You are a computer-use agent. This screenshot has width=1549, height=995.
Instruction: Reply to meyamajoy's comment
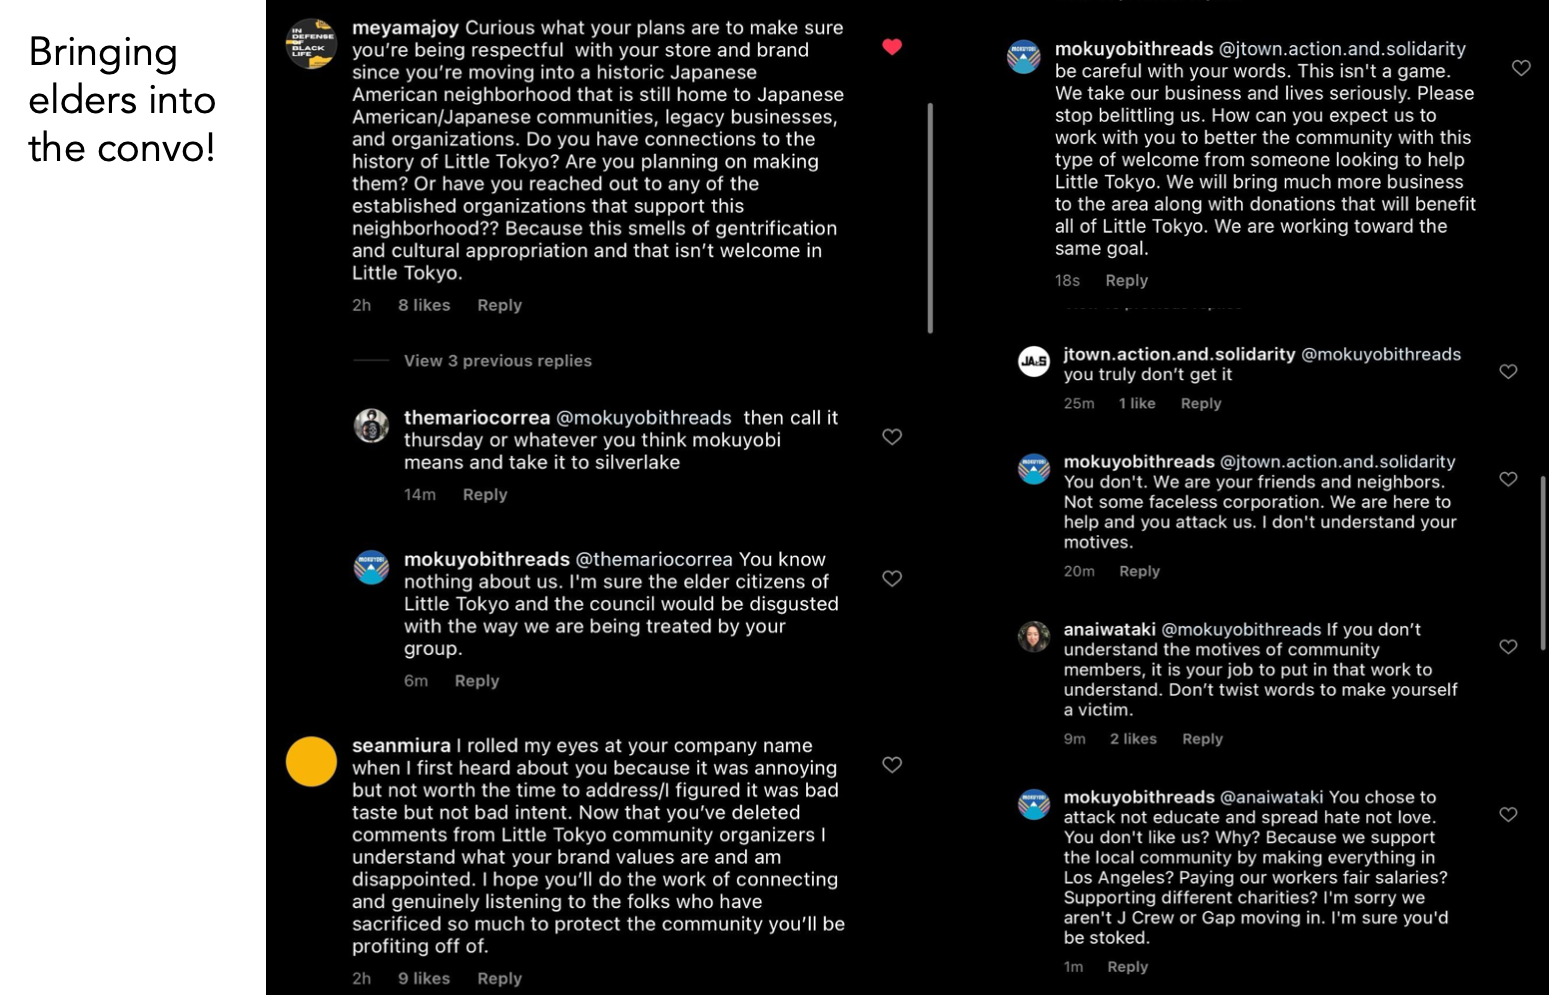[x=499, y=305]
